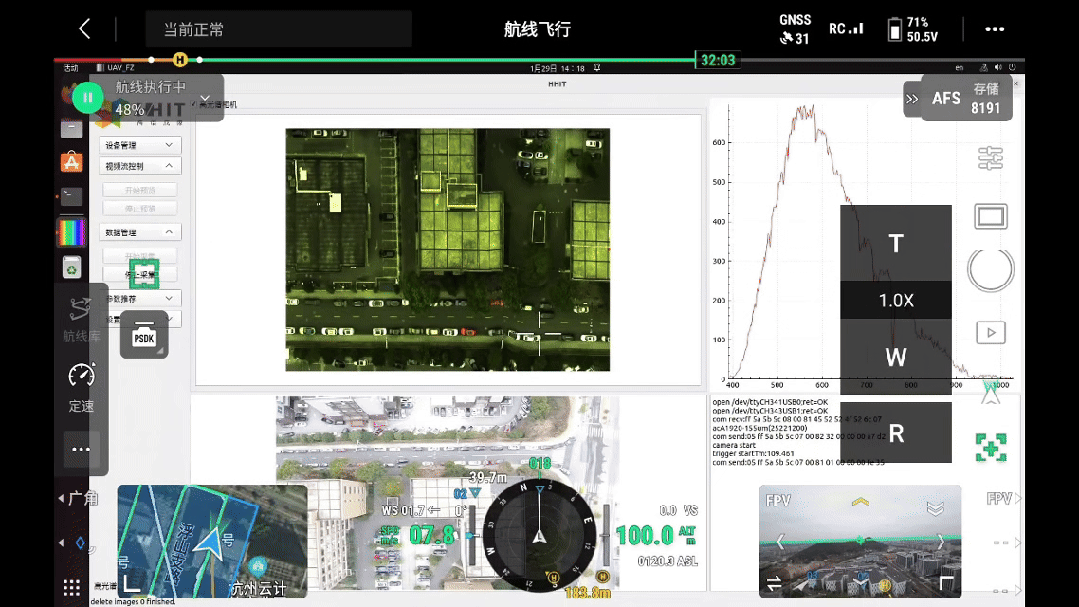The height and width of the screenshot is (607, 1079).
Task: Click the PSDK device icon
Action: 143,338
